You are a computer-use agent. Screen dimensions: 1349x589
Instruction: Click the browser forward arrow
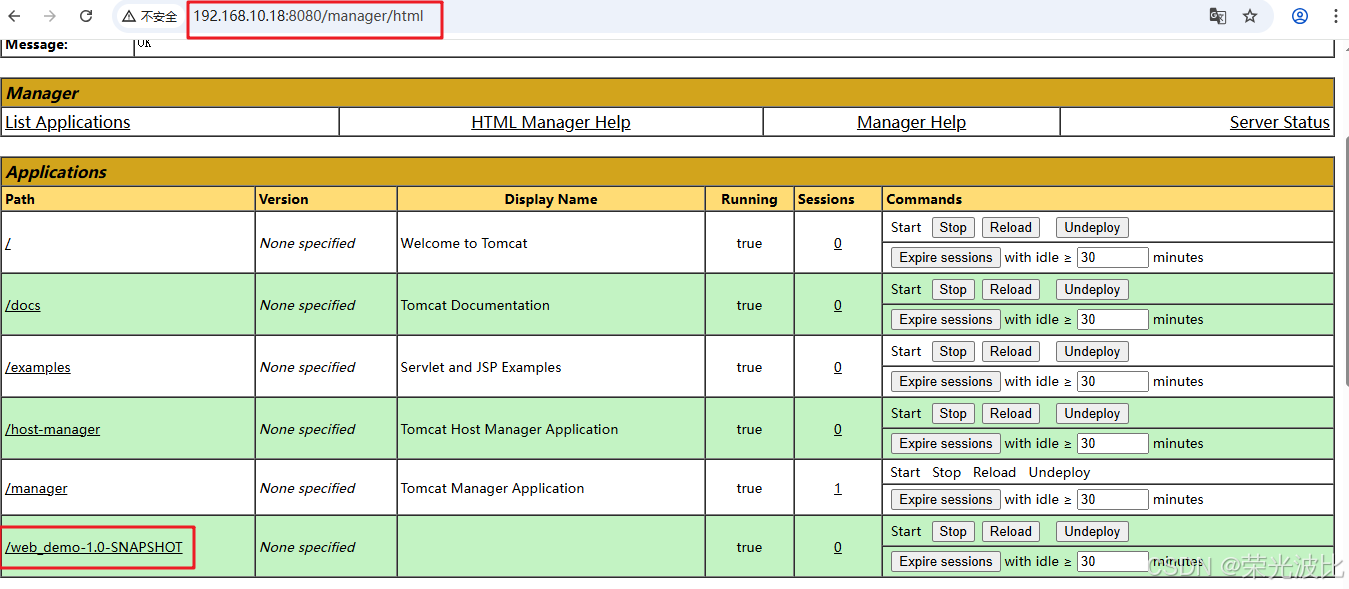click(x=50, y=16)
